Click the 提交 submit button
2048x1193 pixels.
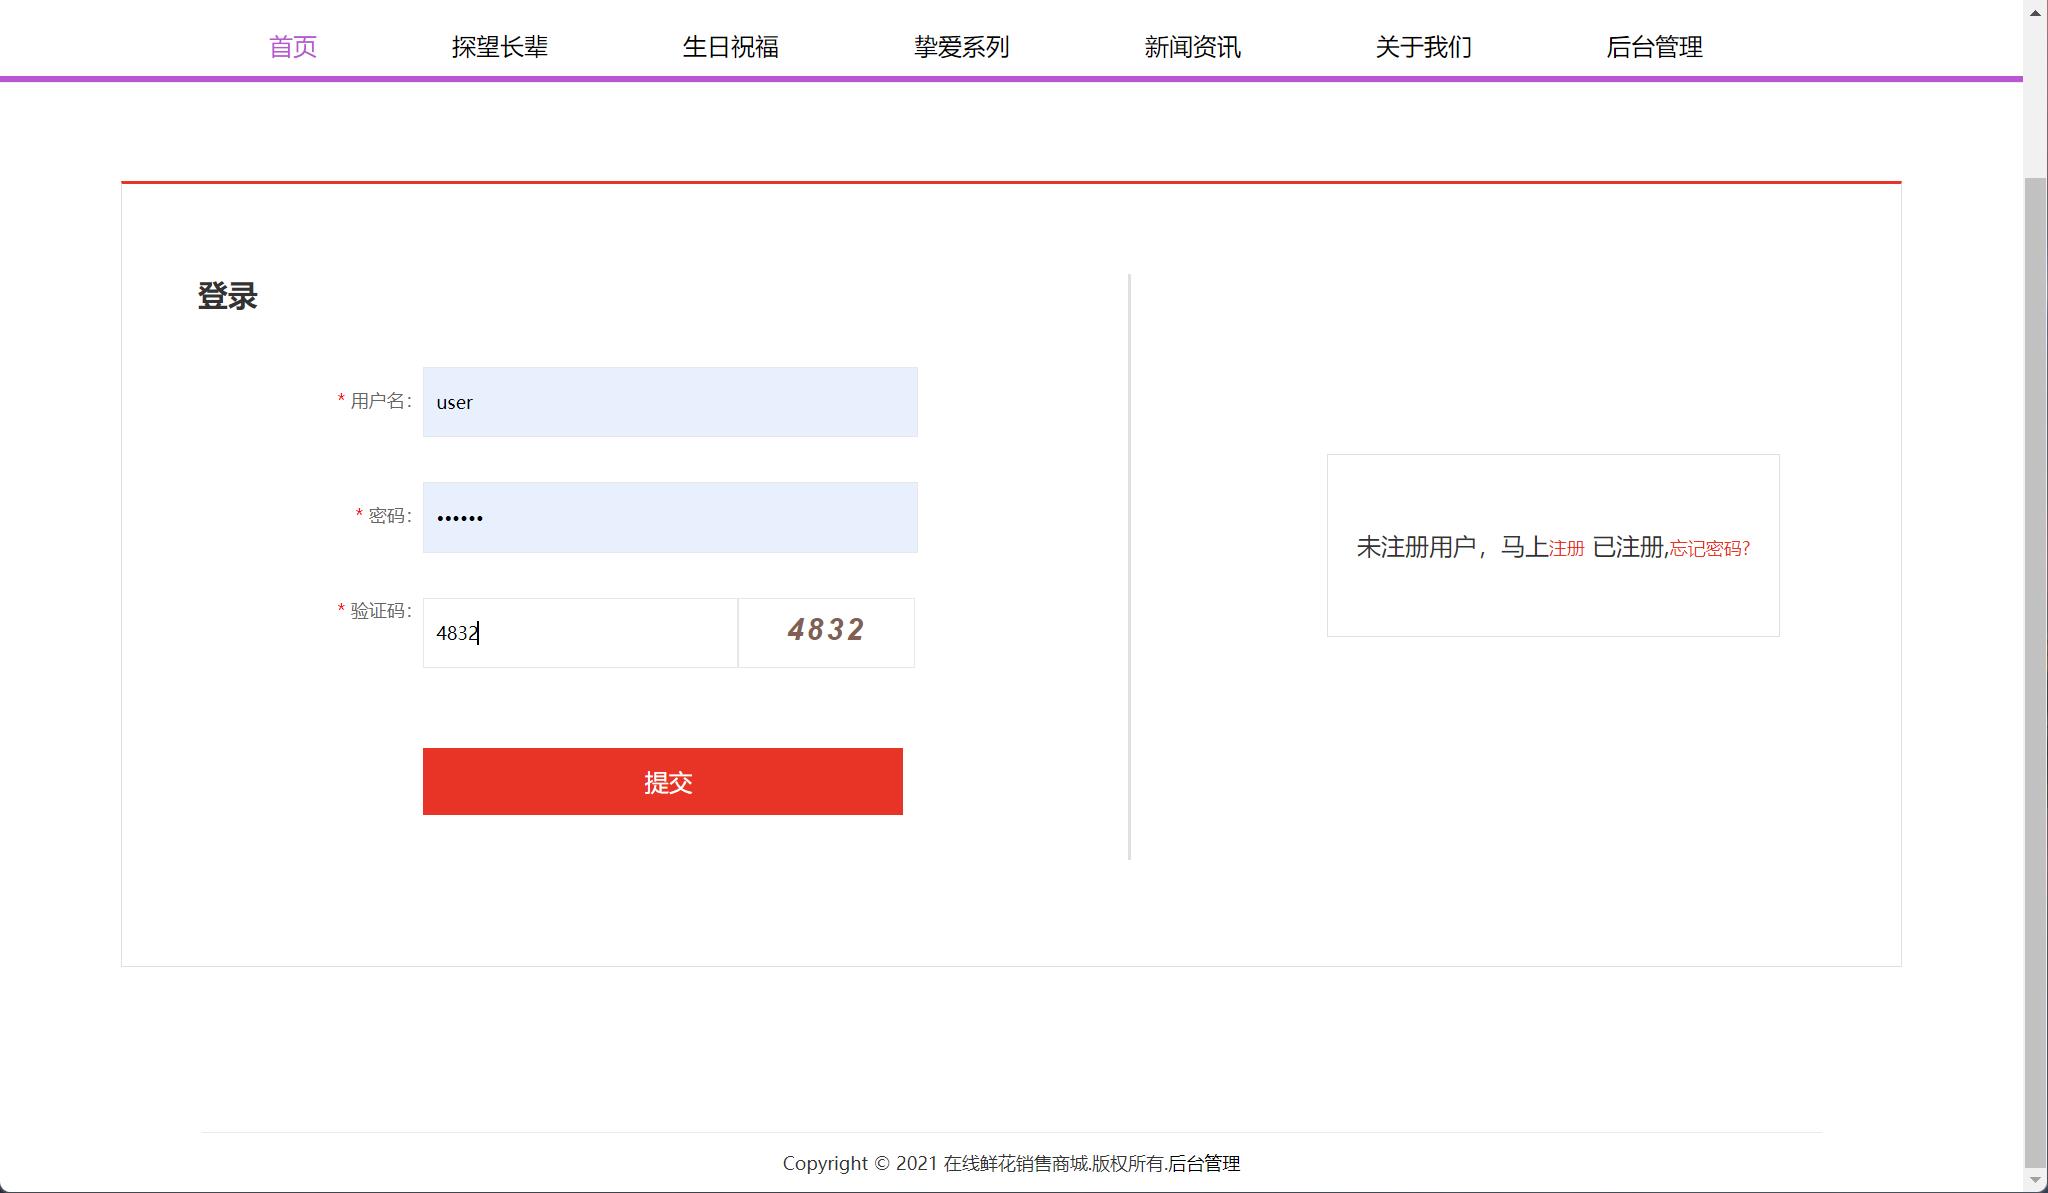point(663,781)
